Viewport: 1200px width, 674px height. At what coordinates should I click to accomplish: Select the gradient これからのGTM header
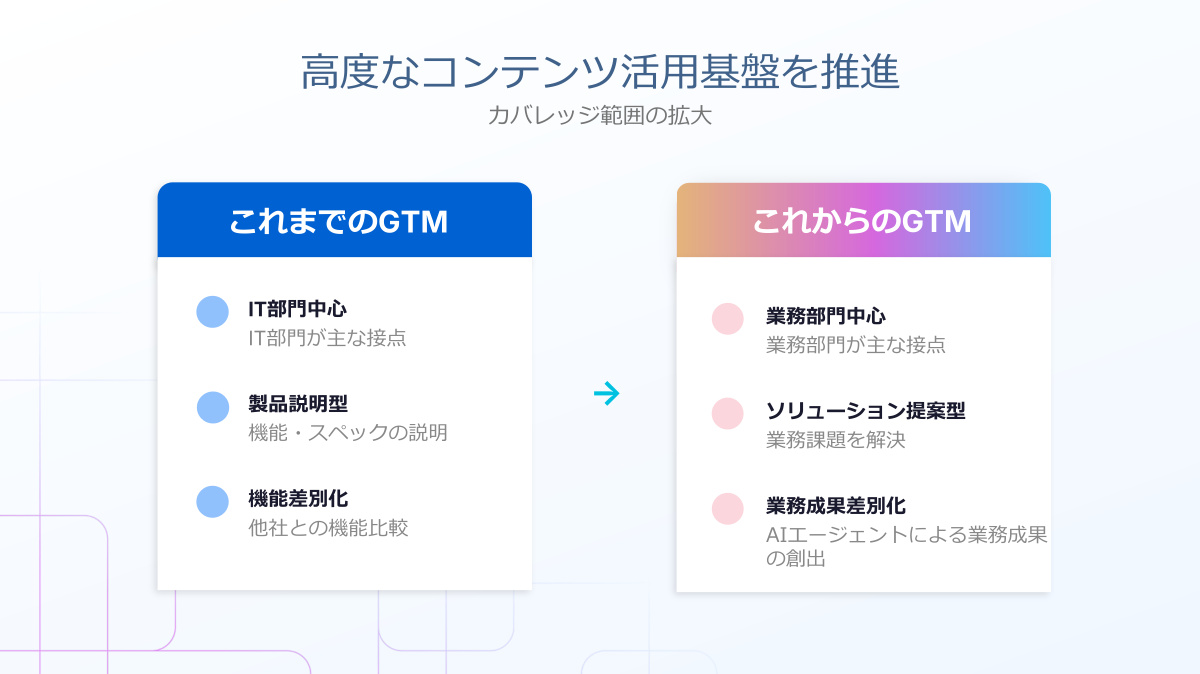click(863, 221)
